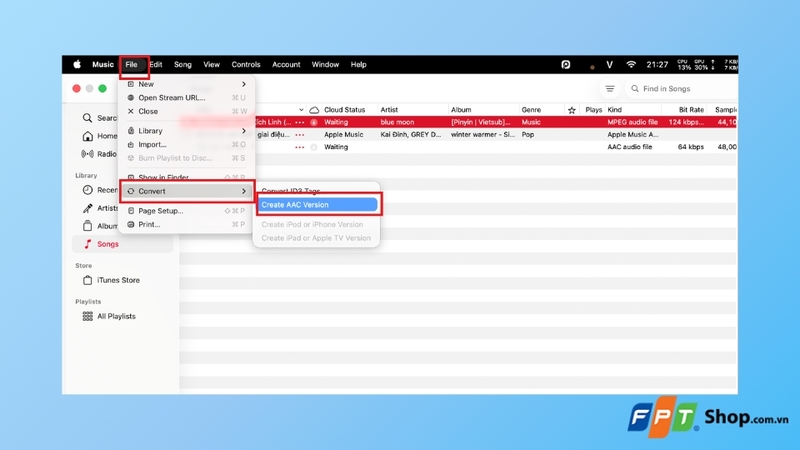Select the Convert menu item
This screenshot has height=450, width=800.
pos(187,191)
